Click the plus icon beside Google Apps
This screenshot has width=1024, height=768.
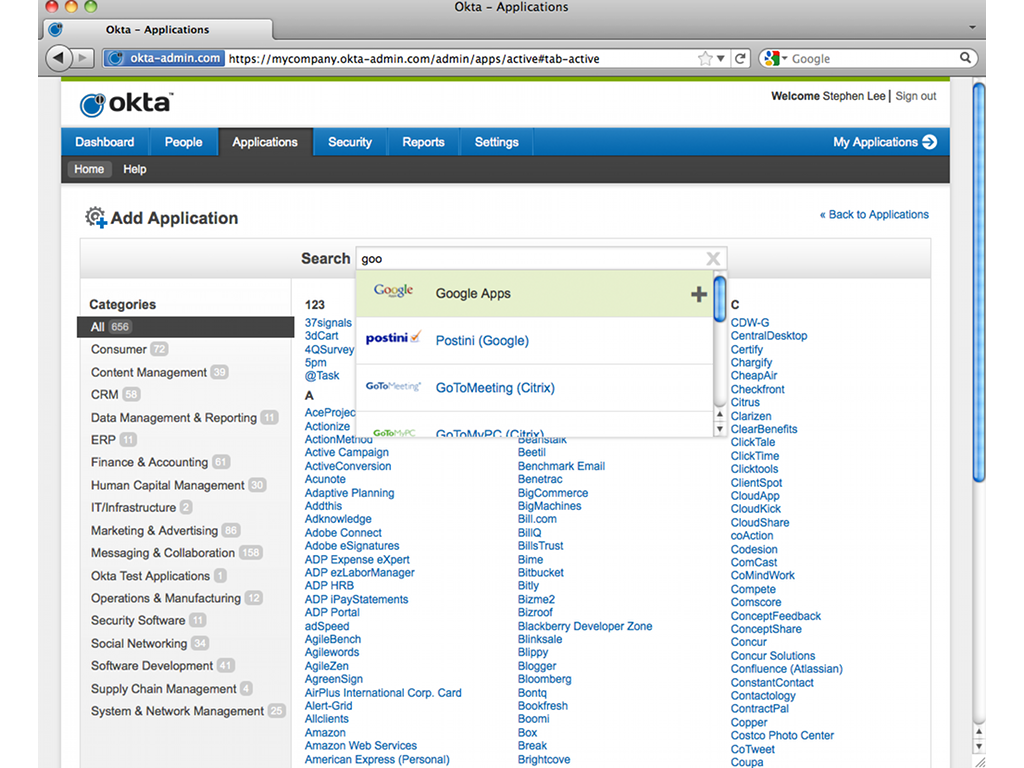click(x=699, y=294)
